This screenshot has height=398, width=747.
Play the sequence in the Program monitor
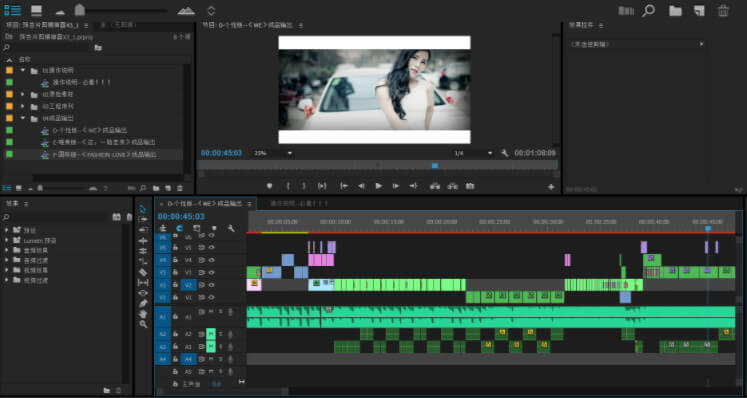tap(379, 186)
